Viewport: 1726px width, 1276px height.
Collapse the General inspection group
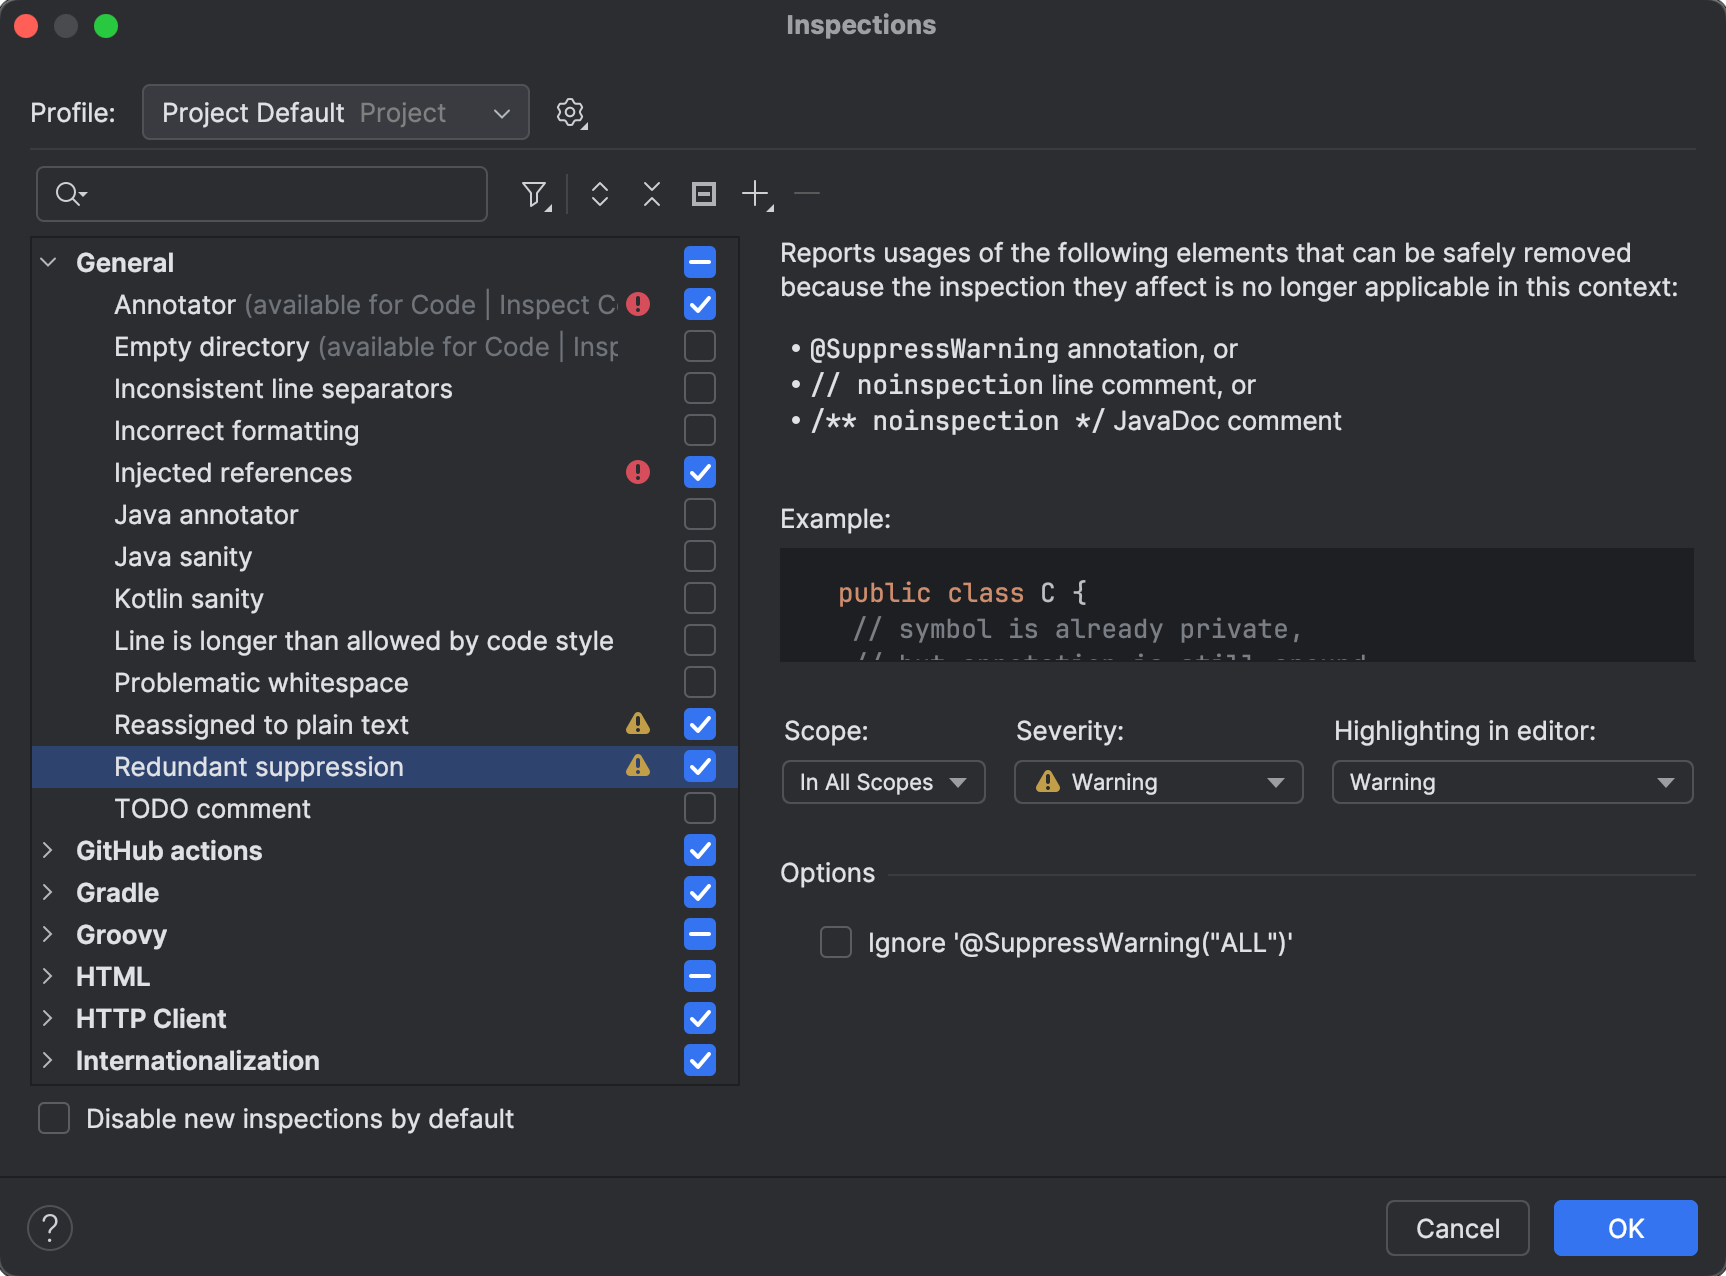point(47,261)
